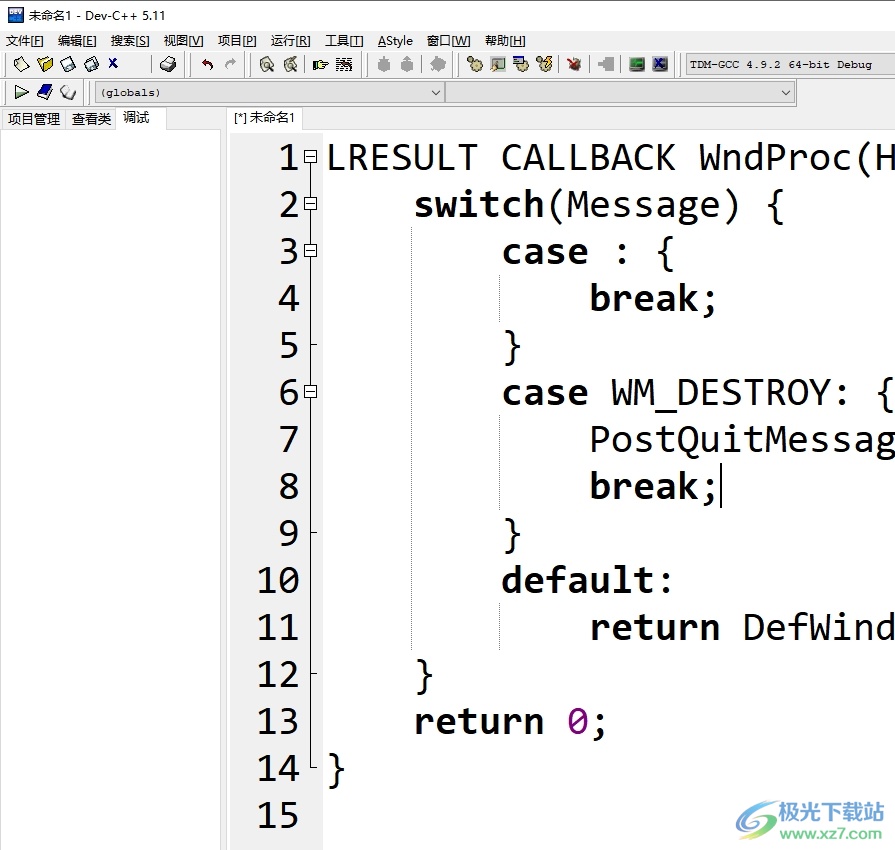Click the Compile and Run icon
The height and width of the screenshot is (850, 895).
[x=521, y=64]
